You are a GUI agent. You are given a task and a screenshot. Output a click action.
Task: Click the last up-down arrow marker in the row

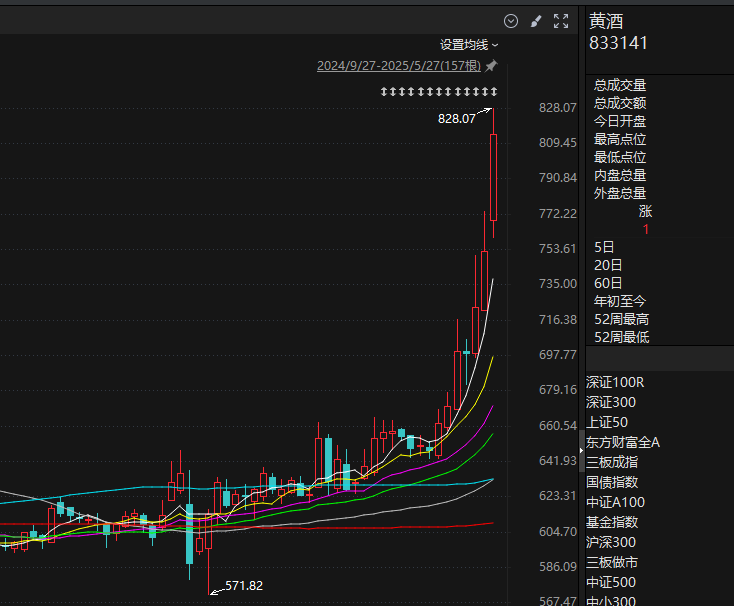[494, 91]
